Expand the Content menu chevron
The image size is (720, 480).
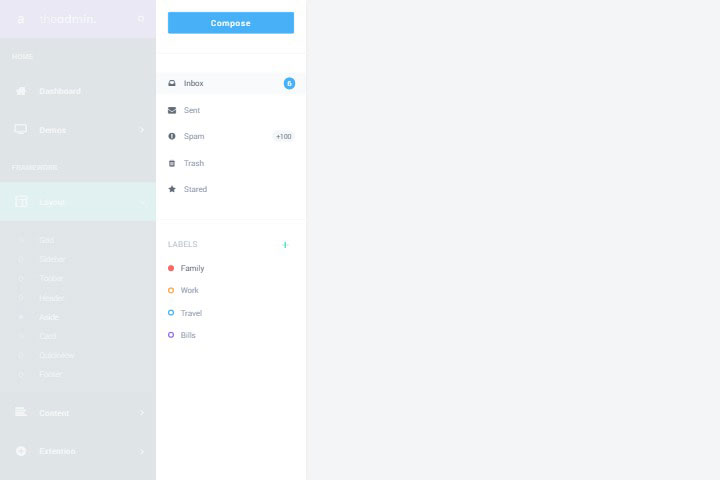point(141,413)
